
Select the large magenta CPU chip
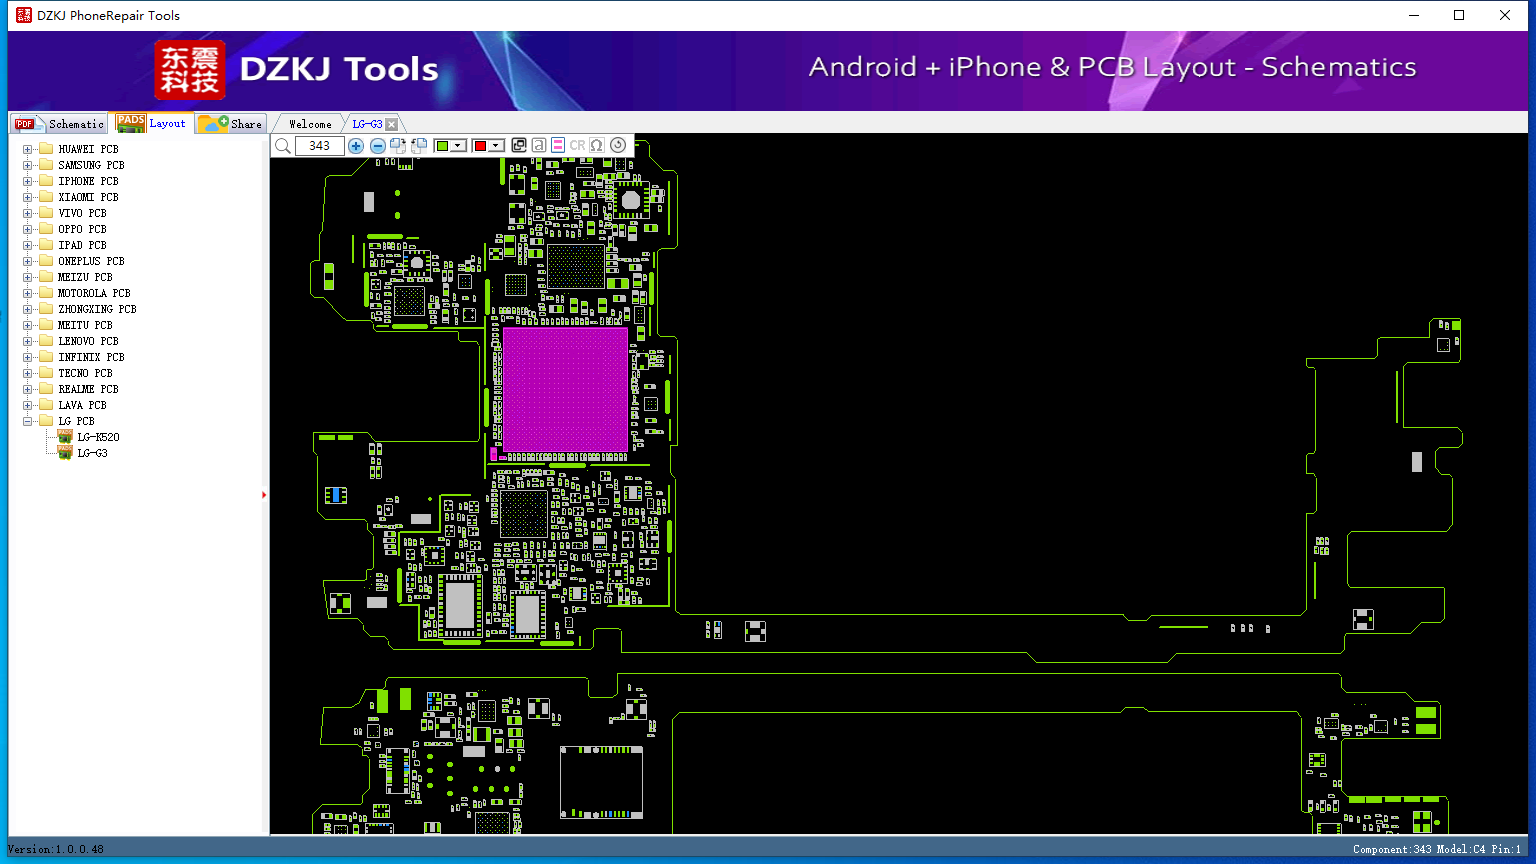tap(565, 390)
